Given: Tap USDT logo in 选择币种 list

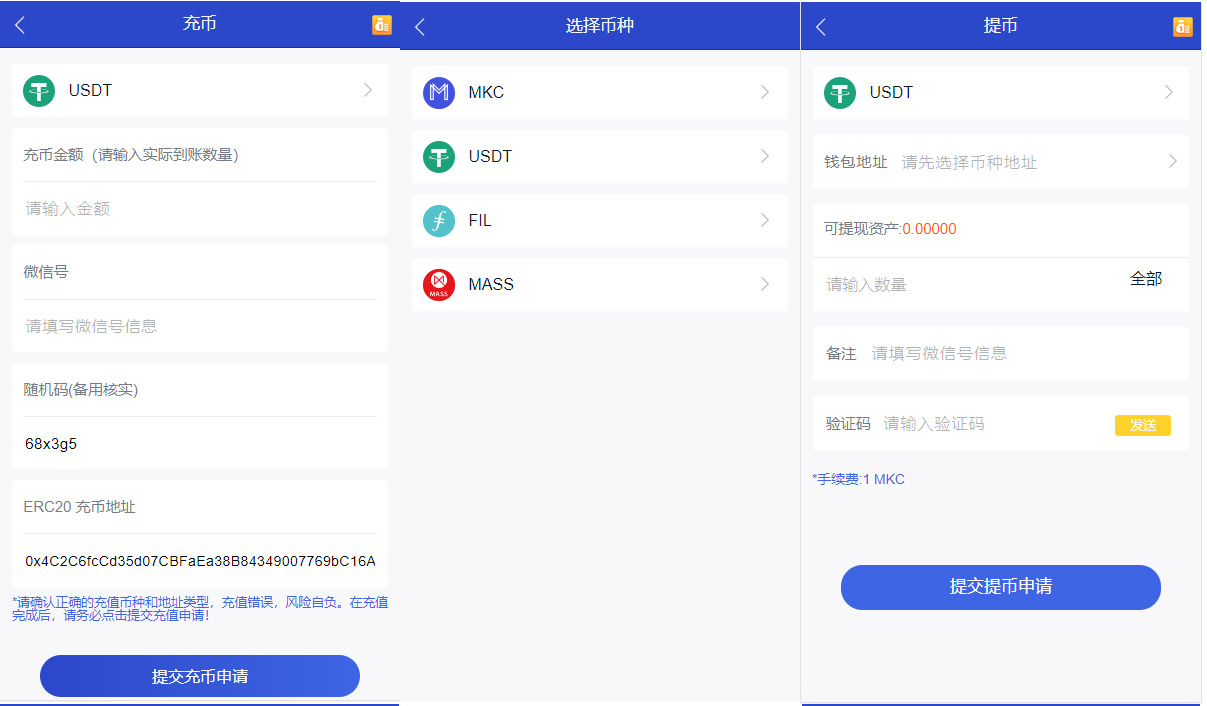Looking at the screenshot, I should coord(438,157).
